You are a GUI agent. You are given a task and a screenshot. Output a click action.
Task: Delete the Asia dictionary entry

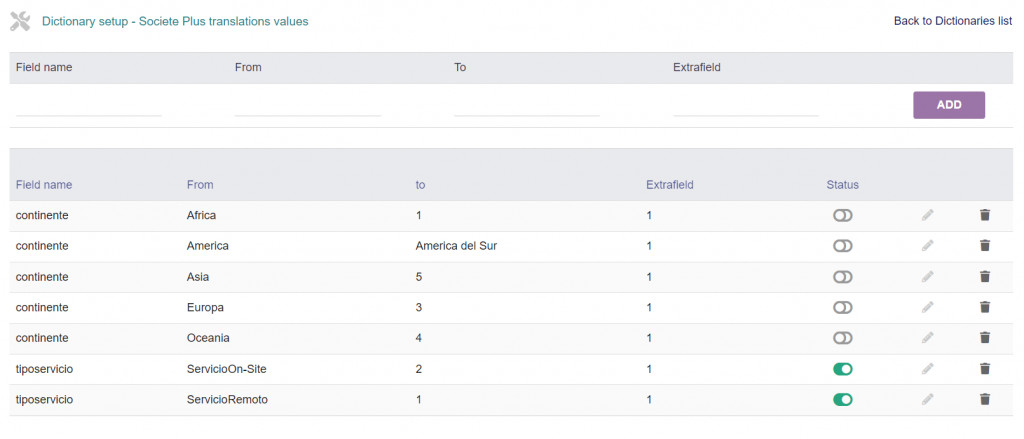tap(984, 277)
